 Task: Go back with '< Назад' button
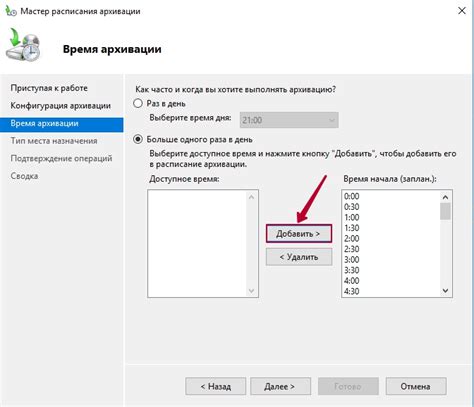[x=216, y=386]
